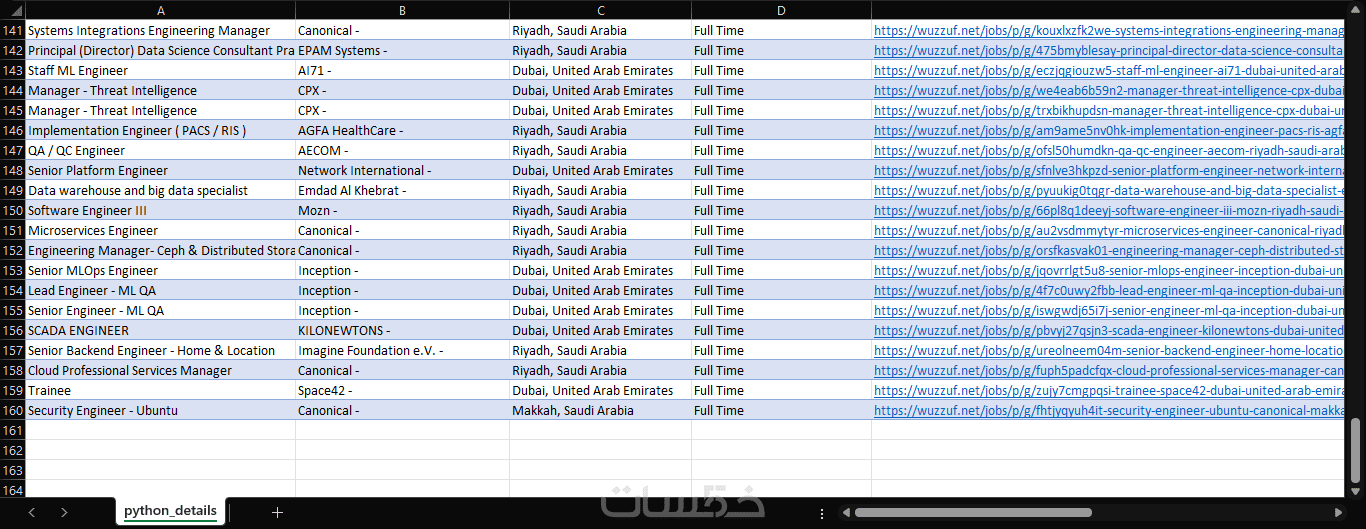This screenshot has height=529, width=1366.
Task: Select company cell 'Imagine Foundation e.V. -'
Action: (403, 350)
